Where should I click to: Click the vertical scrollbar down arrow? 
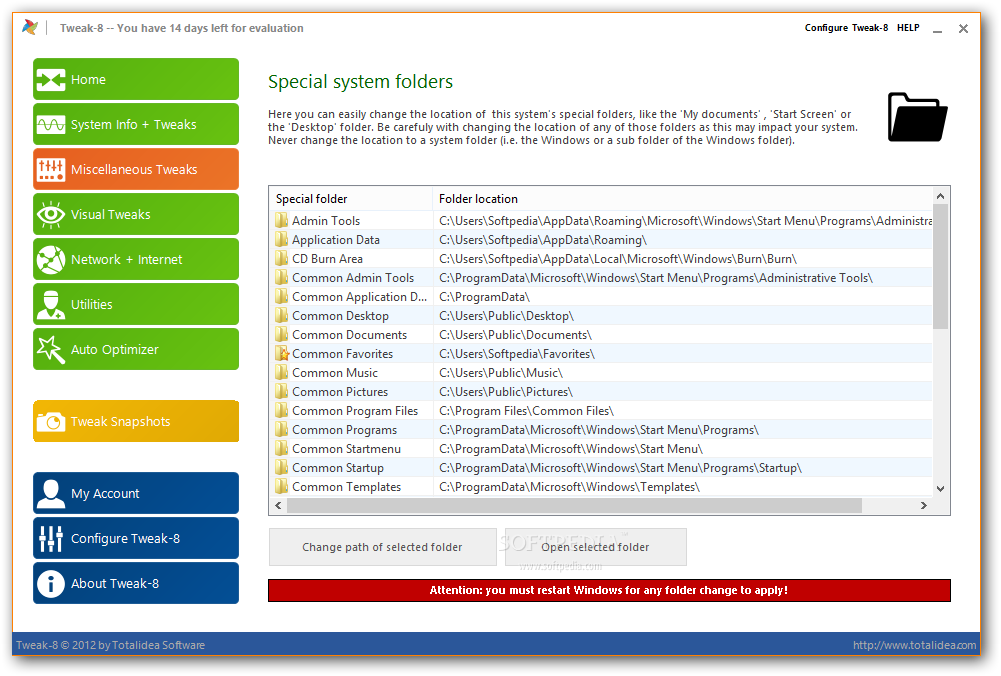coord(940,489)
